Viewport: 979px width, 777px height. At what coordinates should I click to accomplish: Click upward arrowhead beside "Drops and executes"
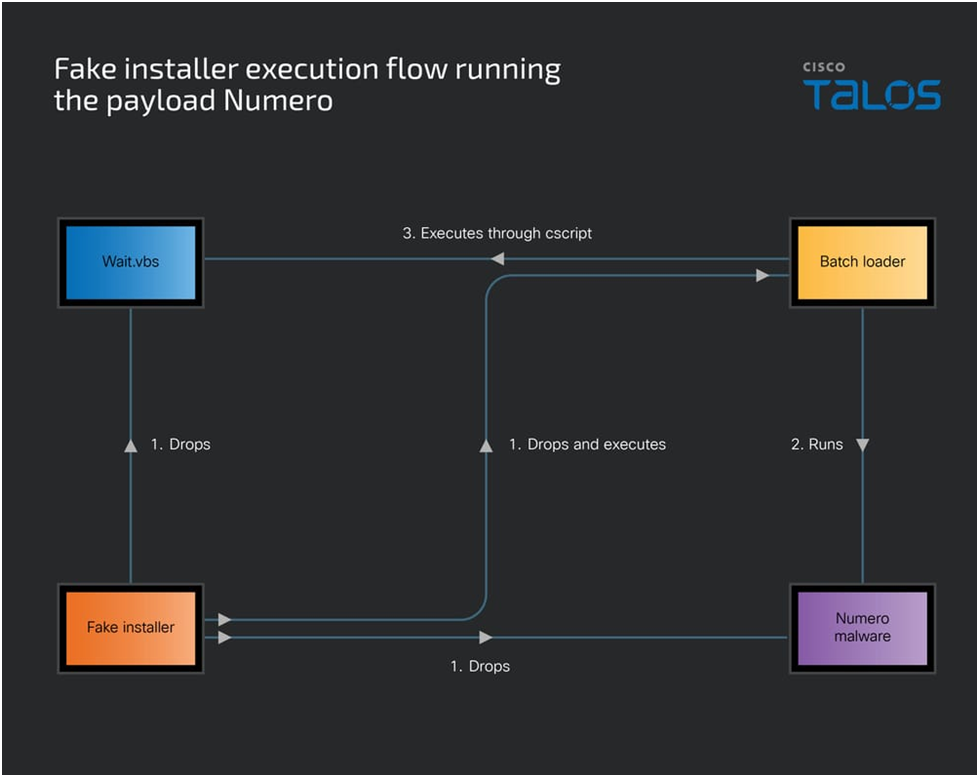coord(486,445)
